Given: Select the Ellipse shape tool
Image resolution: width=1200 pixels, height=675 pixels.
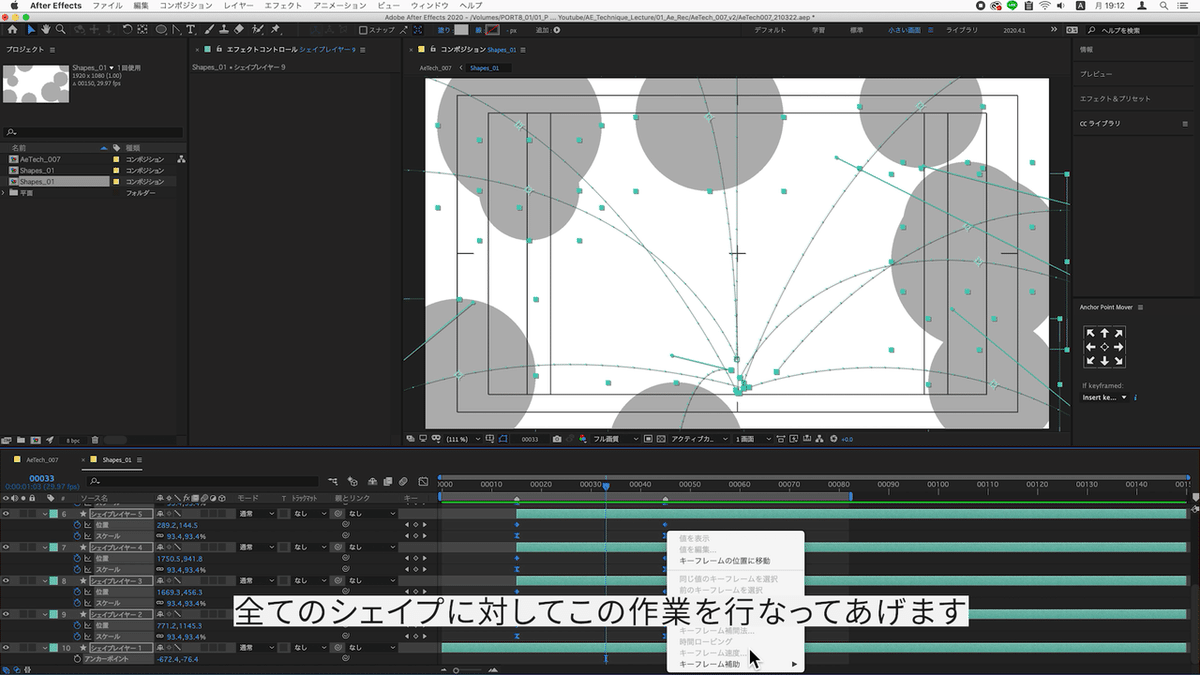Looking at the screenshot, I should [161, 30].
